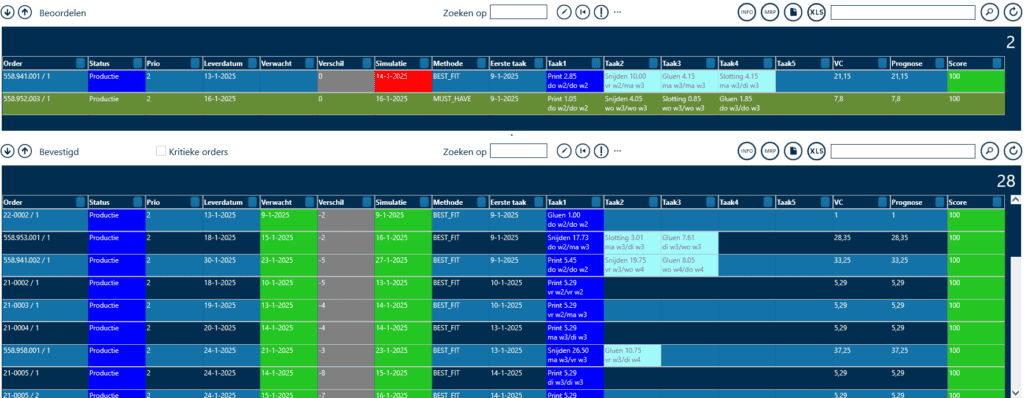Click the Zoeken op field in Bevestigd

pos(519,151)
